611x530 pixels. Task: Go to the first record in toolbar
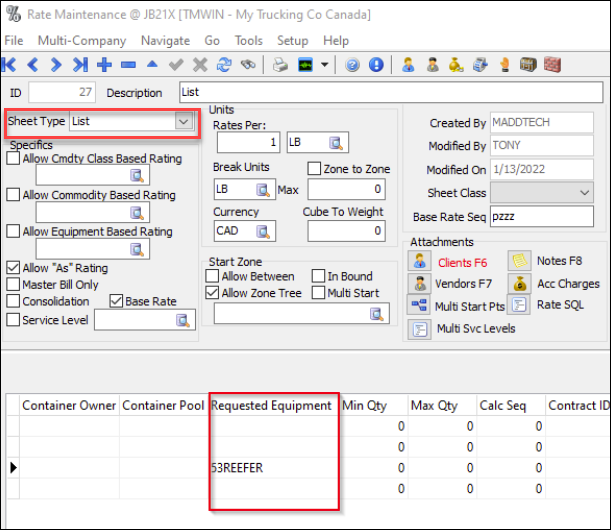coord(10,65)
